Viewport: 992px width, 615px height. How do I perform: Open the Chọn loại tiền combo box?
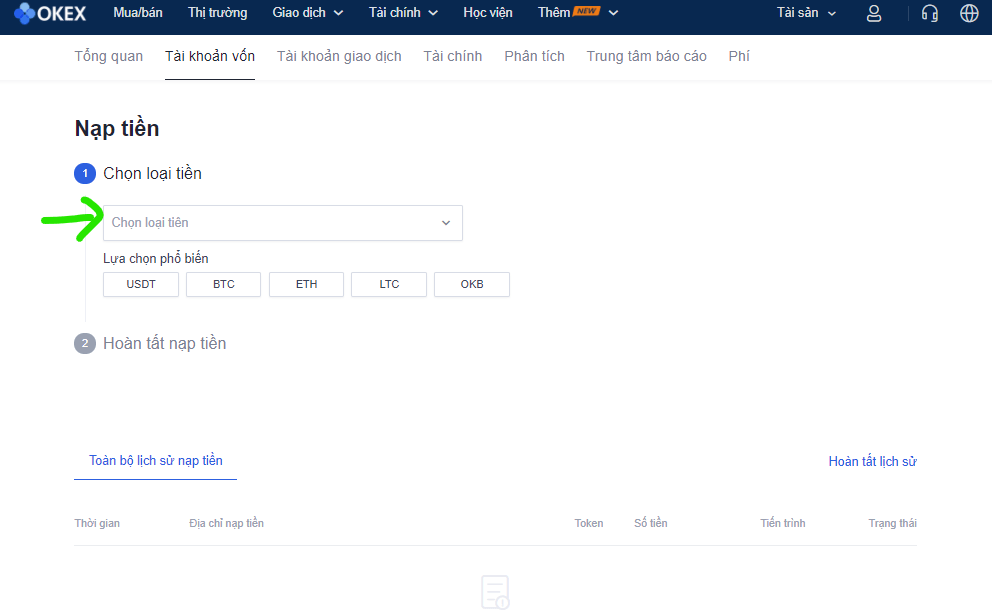tap(283, 223)
